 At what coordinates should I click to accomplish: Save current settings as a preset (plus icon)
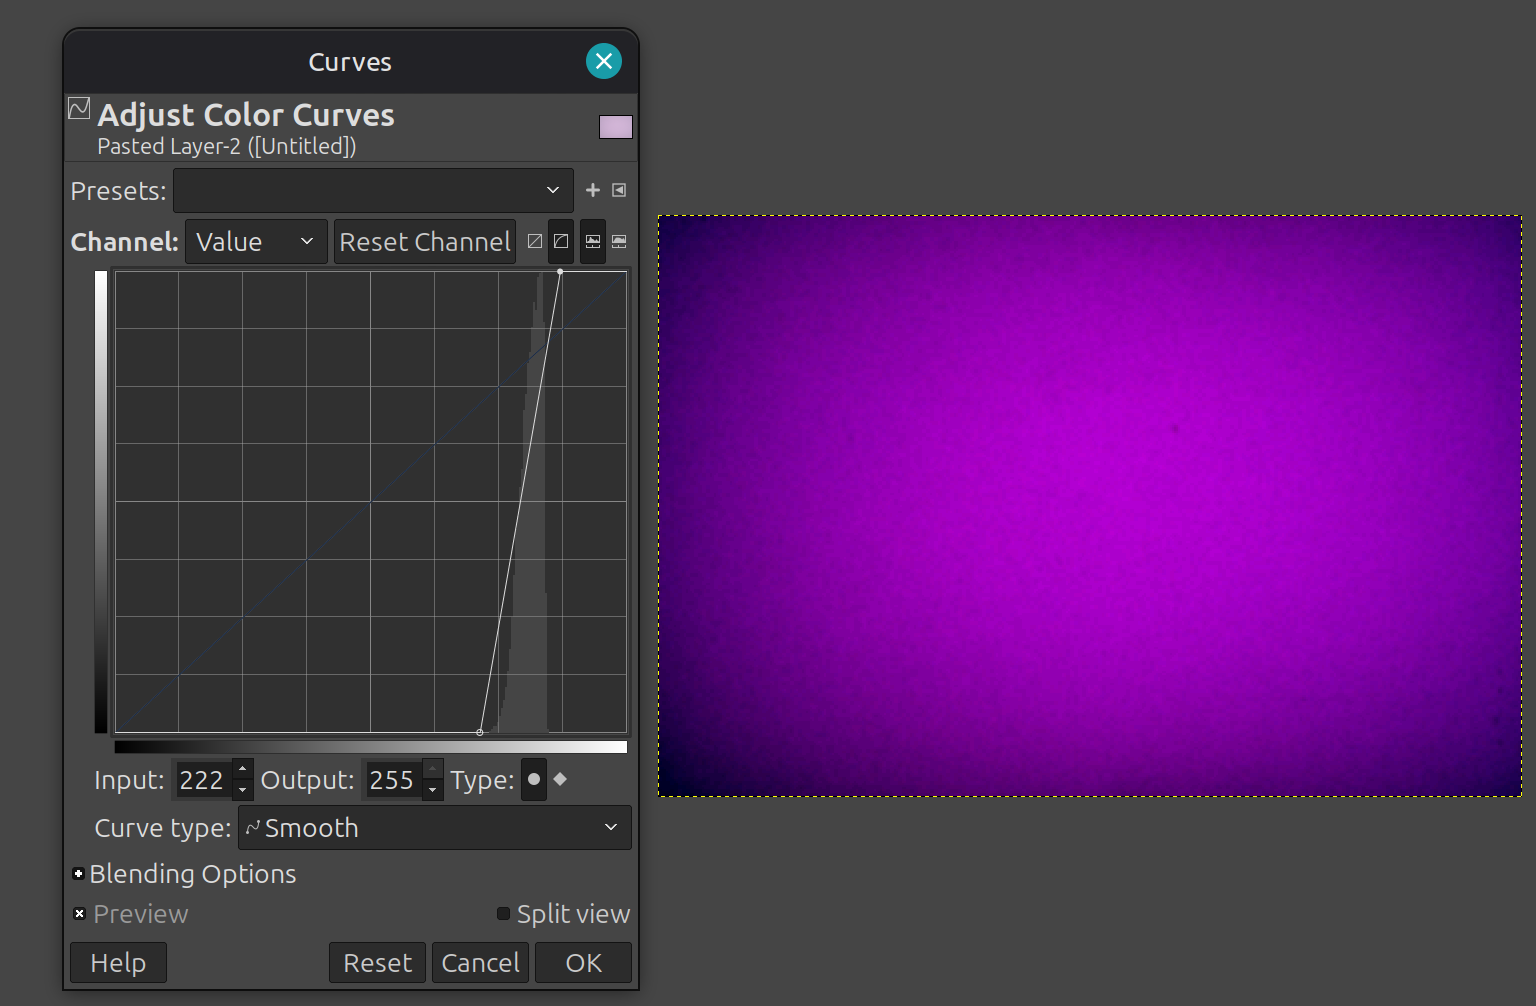pyautogui.click(x=593, y=190)
